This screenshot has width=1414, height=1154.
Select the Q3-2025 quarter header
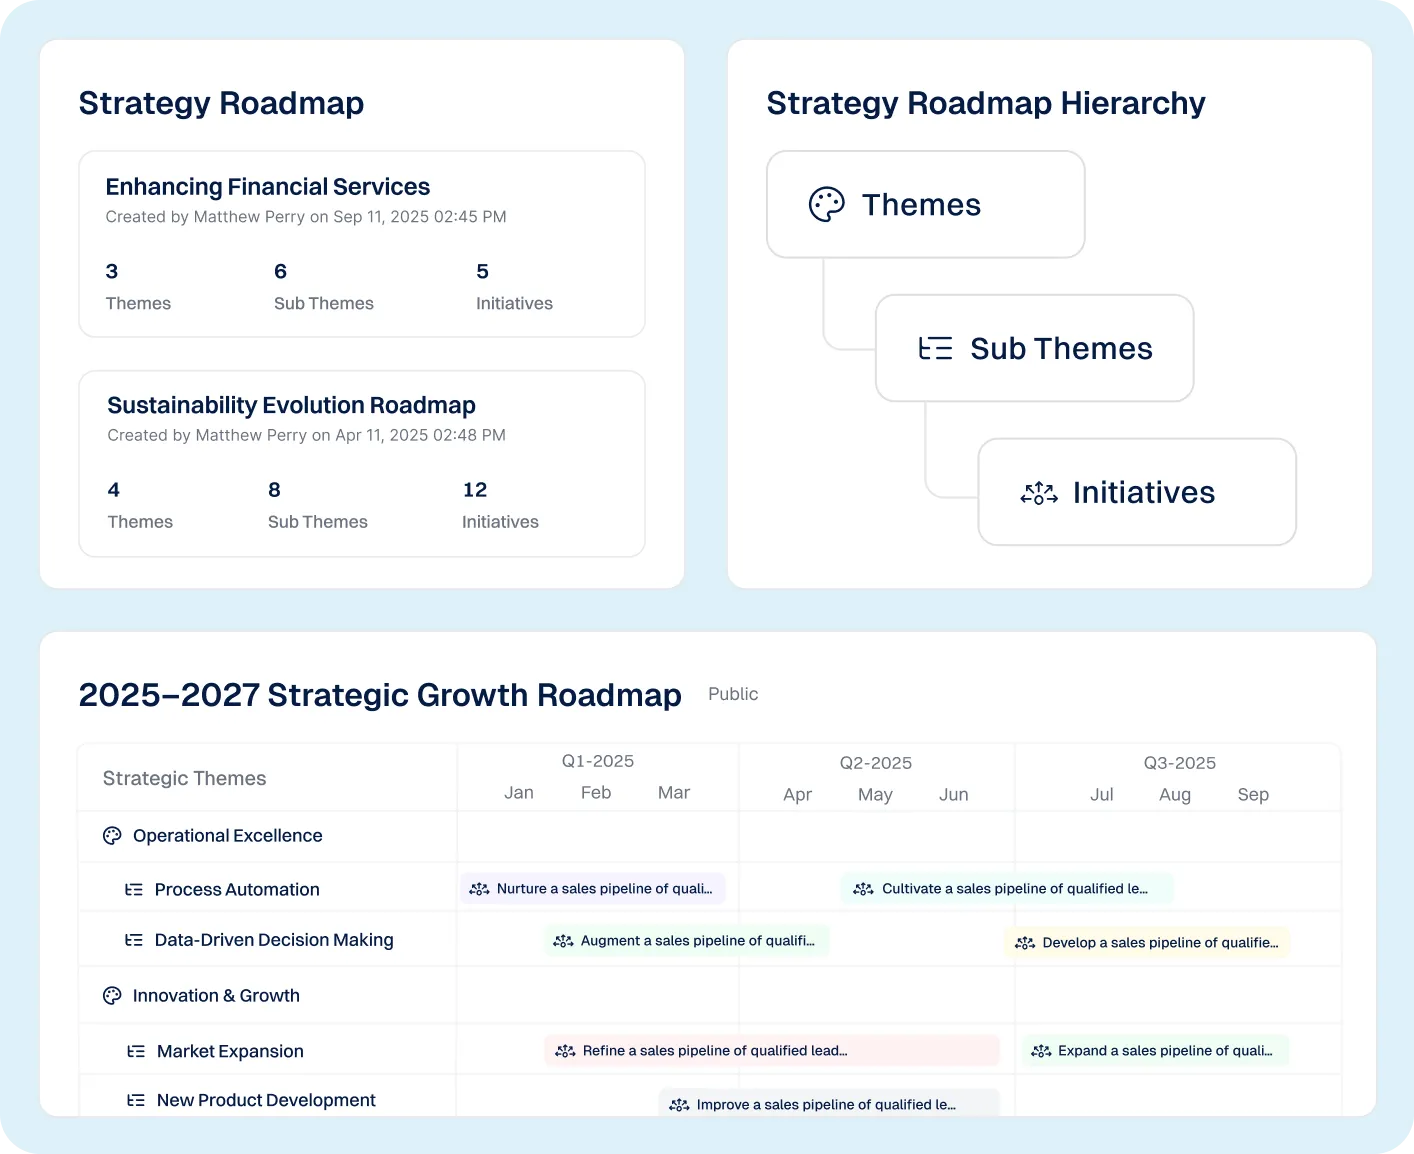[1179, 762]
